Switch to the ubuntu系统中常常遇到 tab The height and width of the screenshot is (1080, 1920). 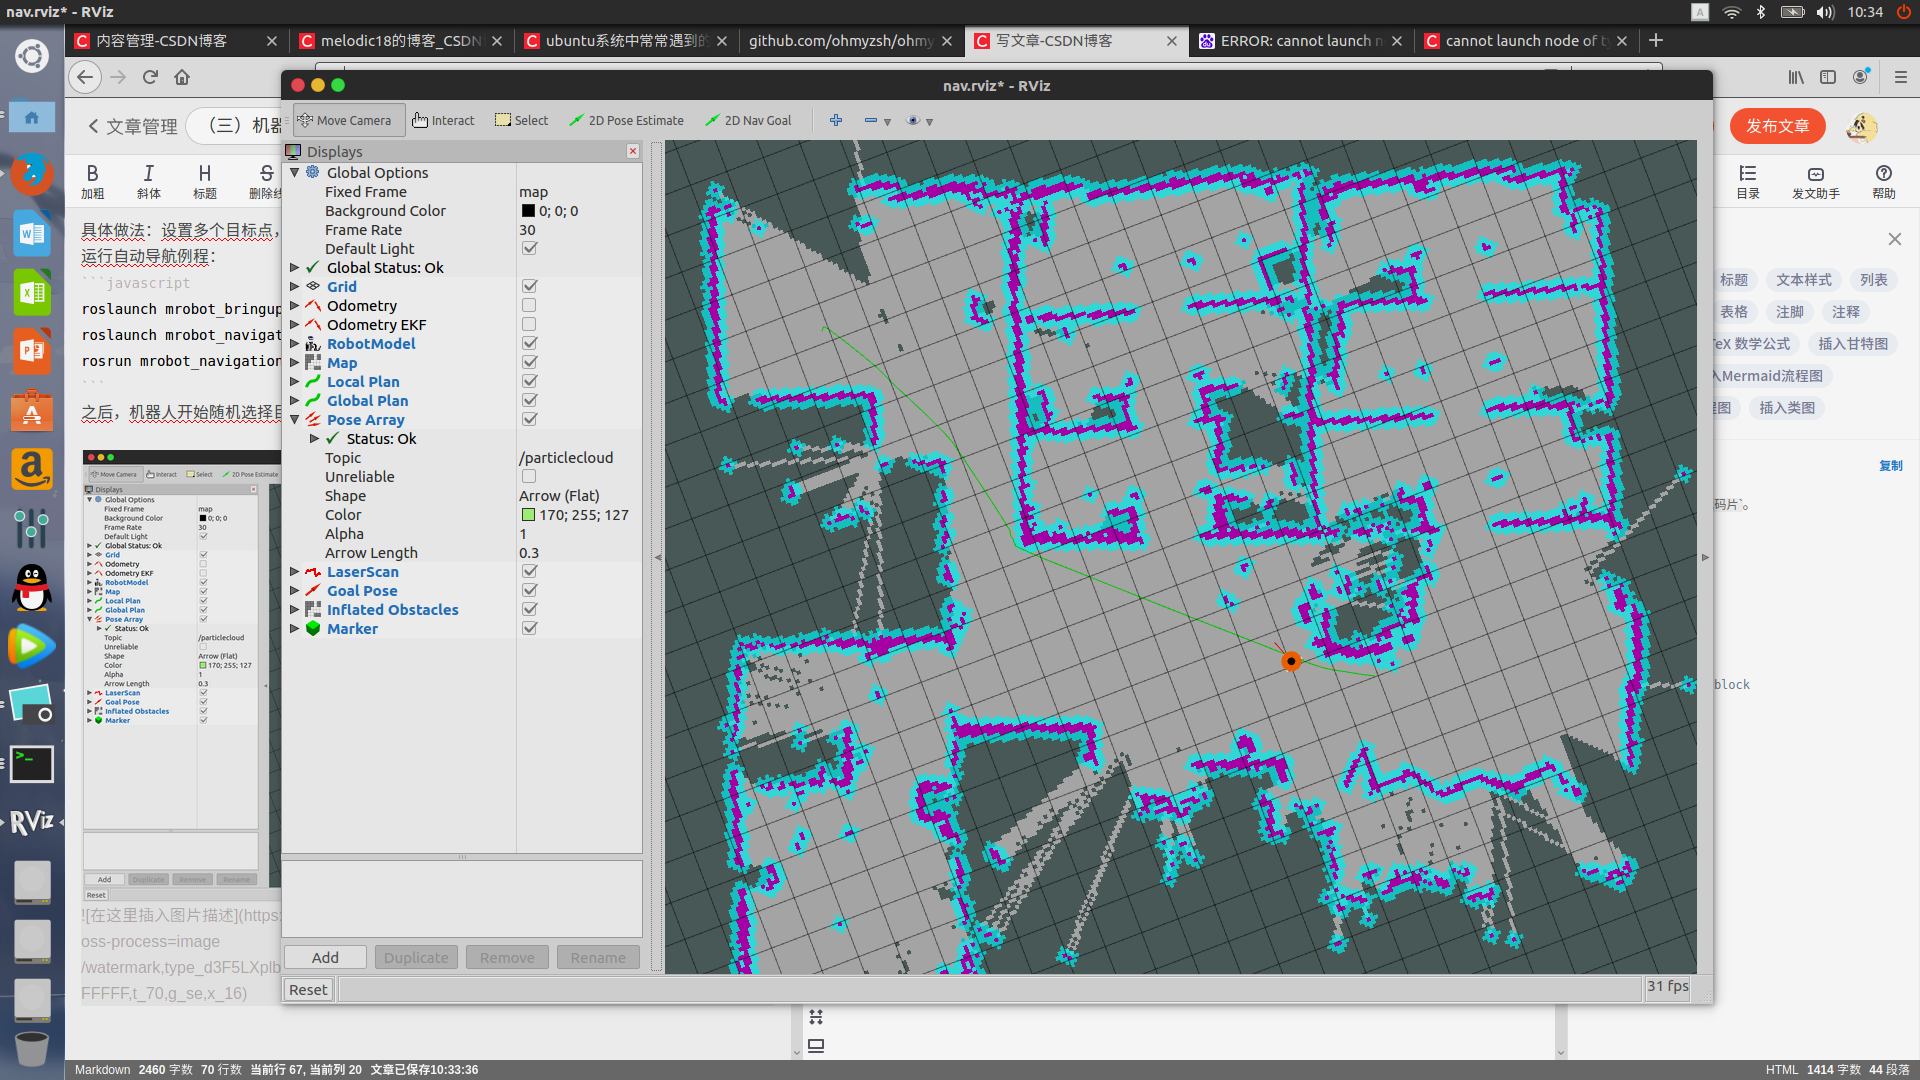click(625, 41)
